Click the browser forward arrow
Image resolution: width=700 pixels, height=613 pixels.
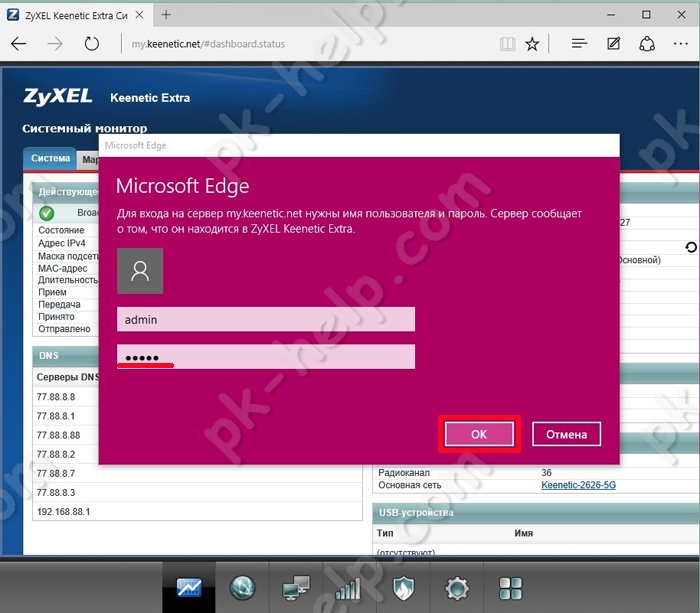click(x=55, y=44)
